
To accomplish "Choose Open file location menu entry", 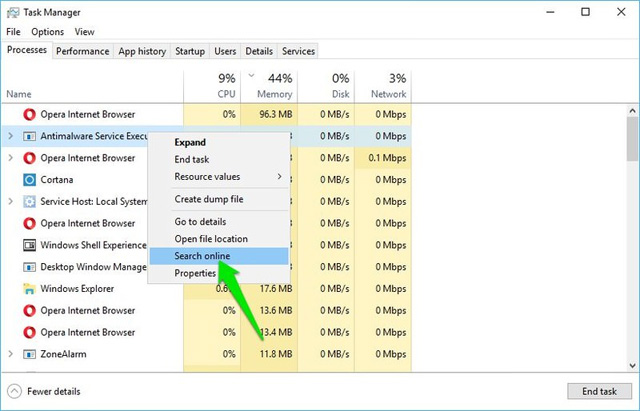I will click(x=219, y=239).
